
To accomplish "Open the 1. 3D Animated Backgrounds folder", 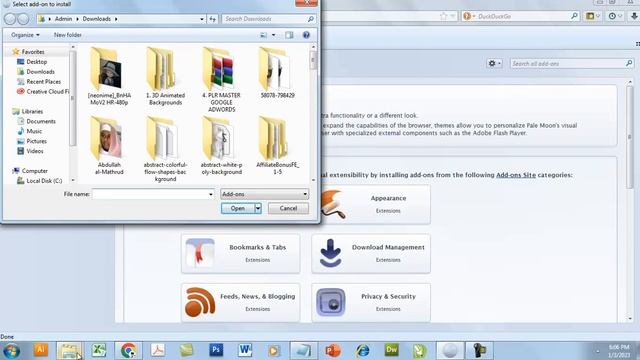I will click(165, 76).
